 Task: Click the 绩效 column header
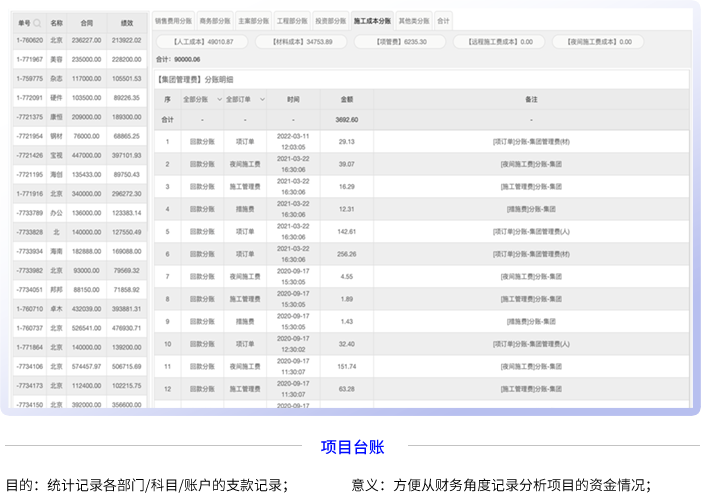[126, 22]
